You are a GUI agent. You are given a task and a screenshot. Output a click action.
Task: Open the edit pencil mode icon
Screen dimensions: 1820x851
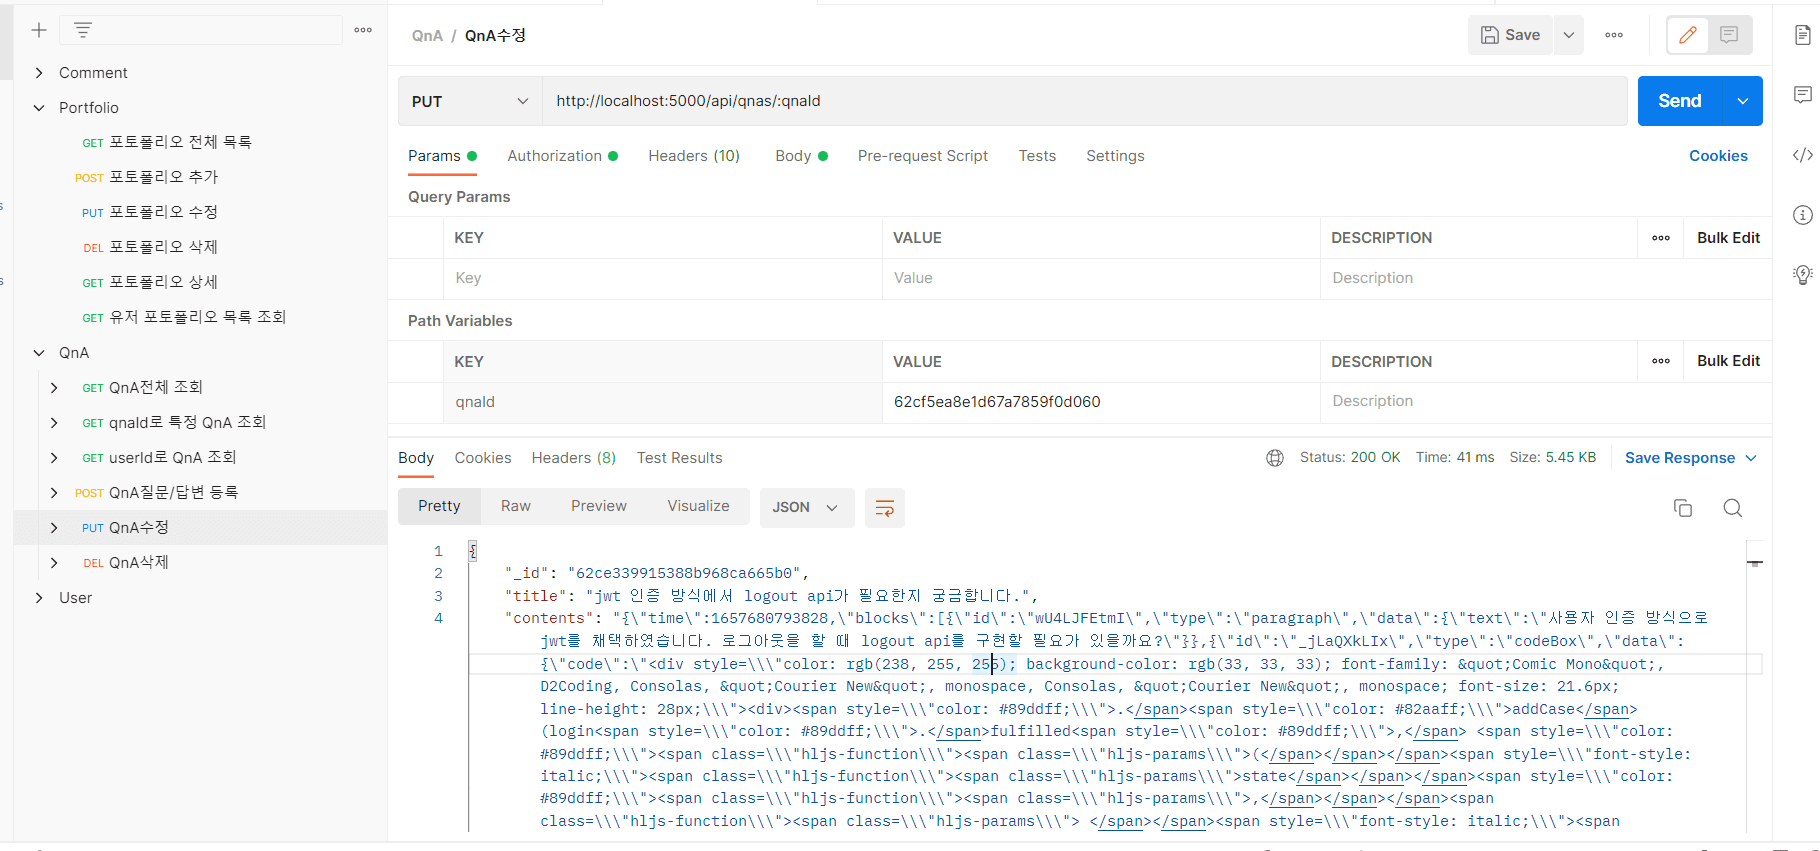click(1688, 35)
